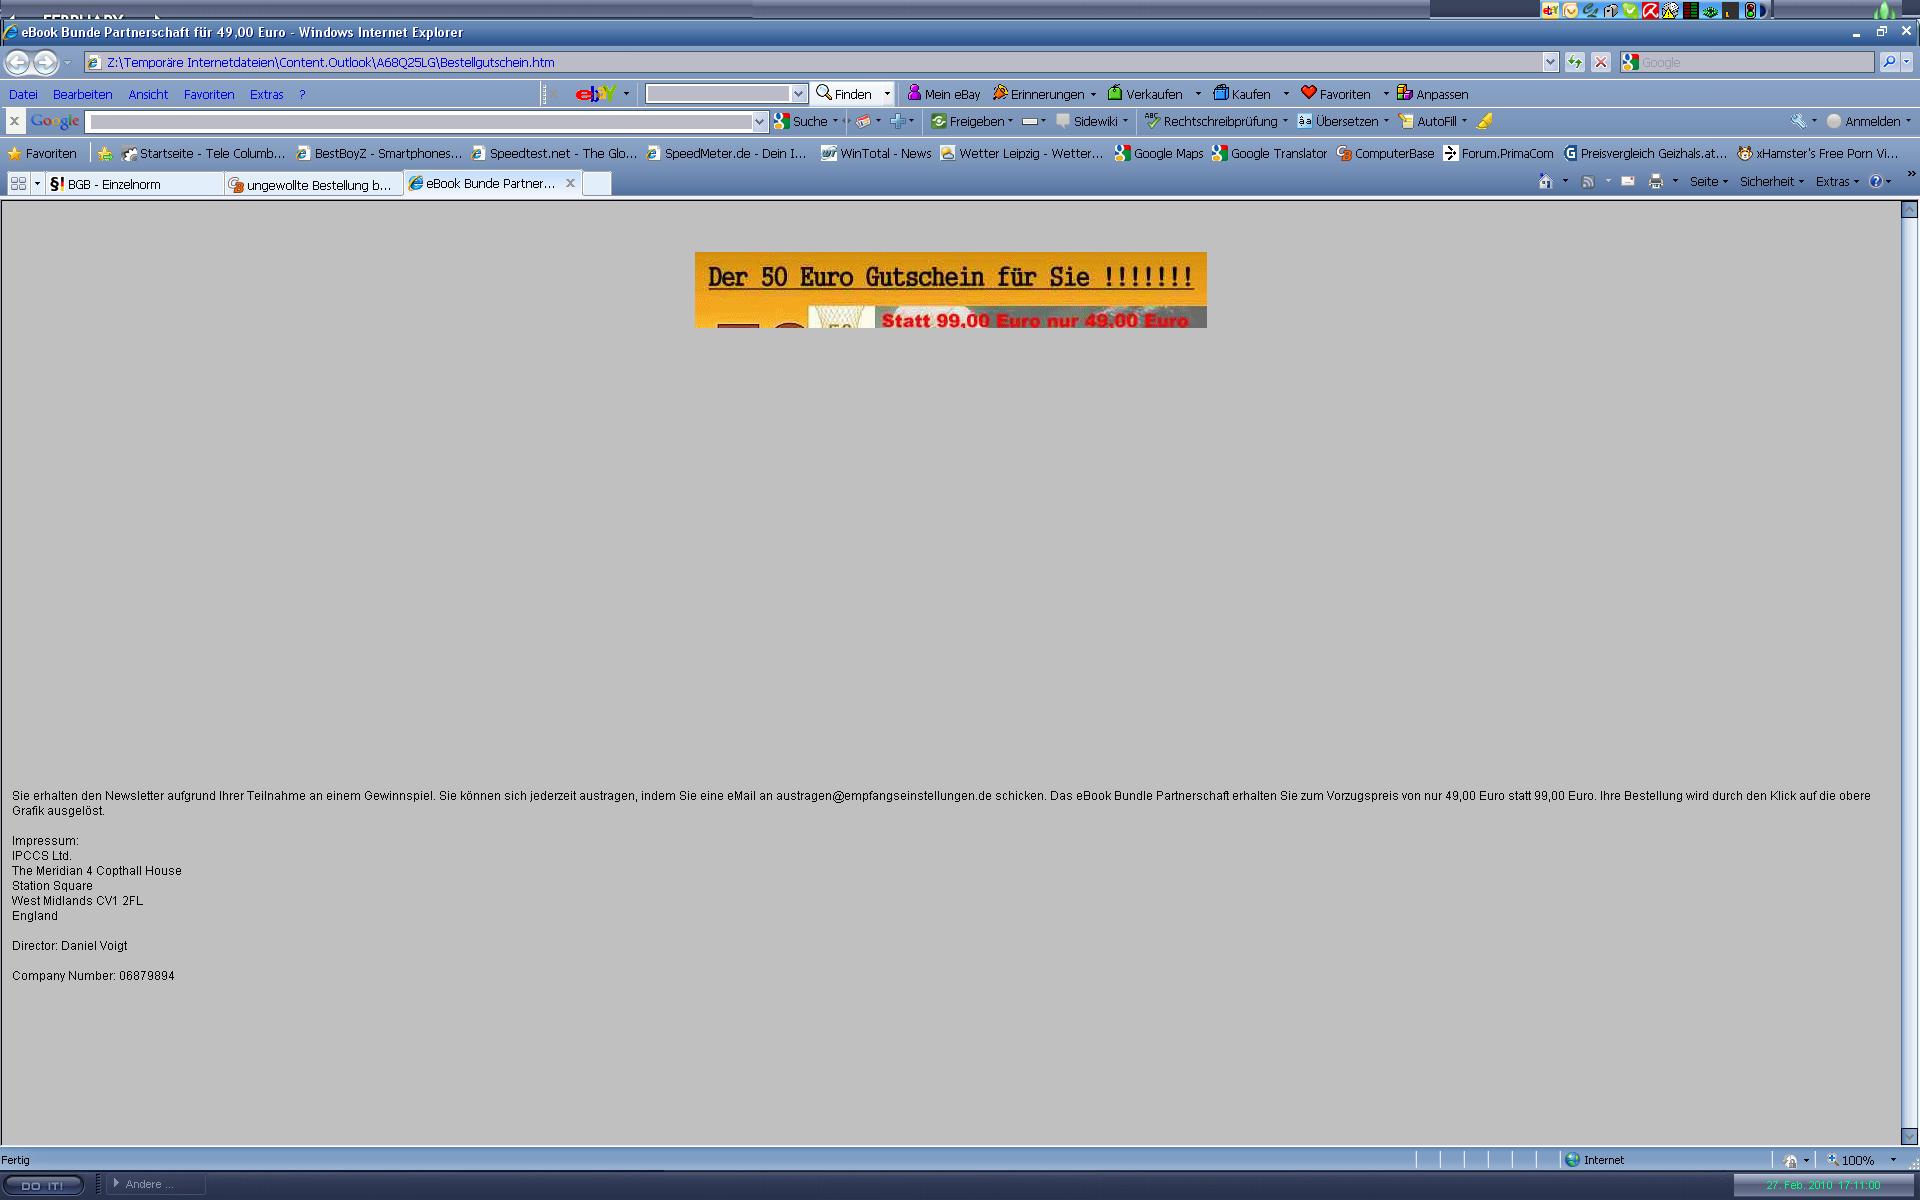The image size is (1920, 1200).
Task: Click the Home icon in command bar
Action: pos(1545,182)
